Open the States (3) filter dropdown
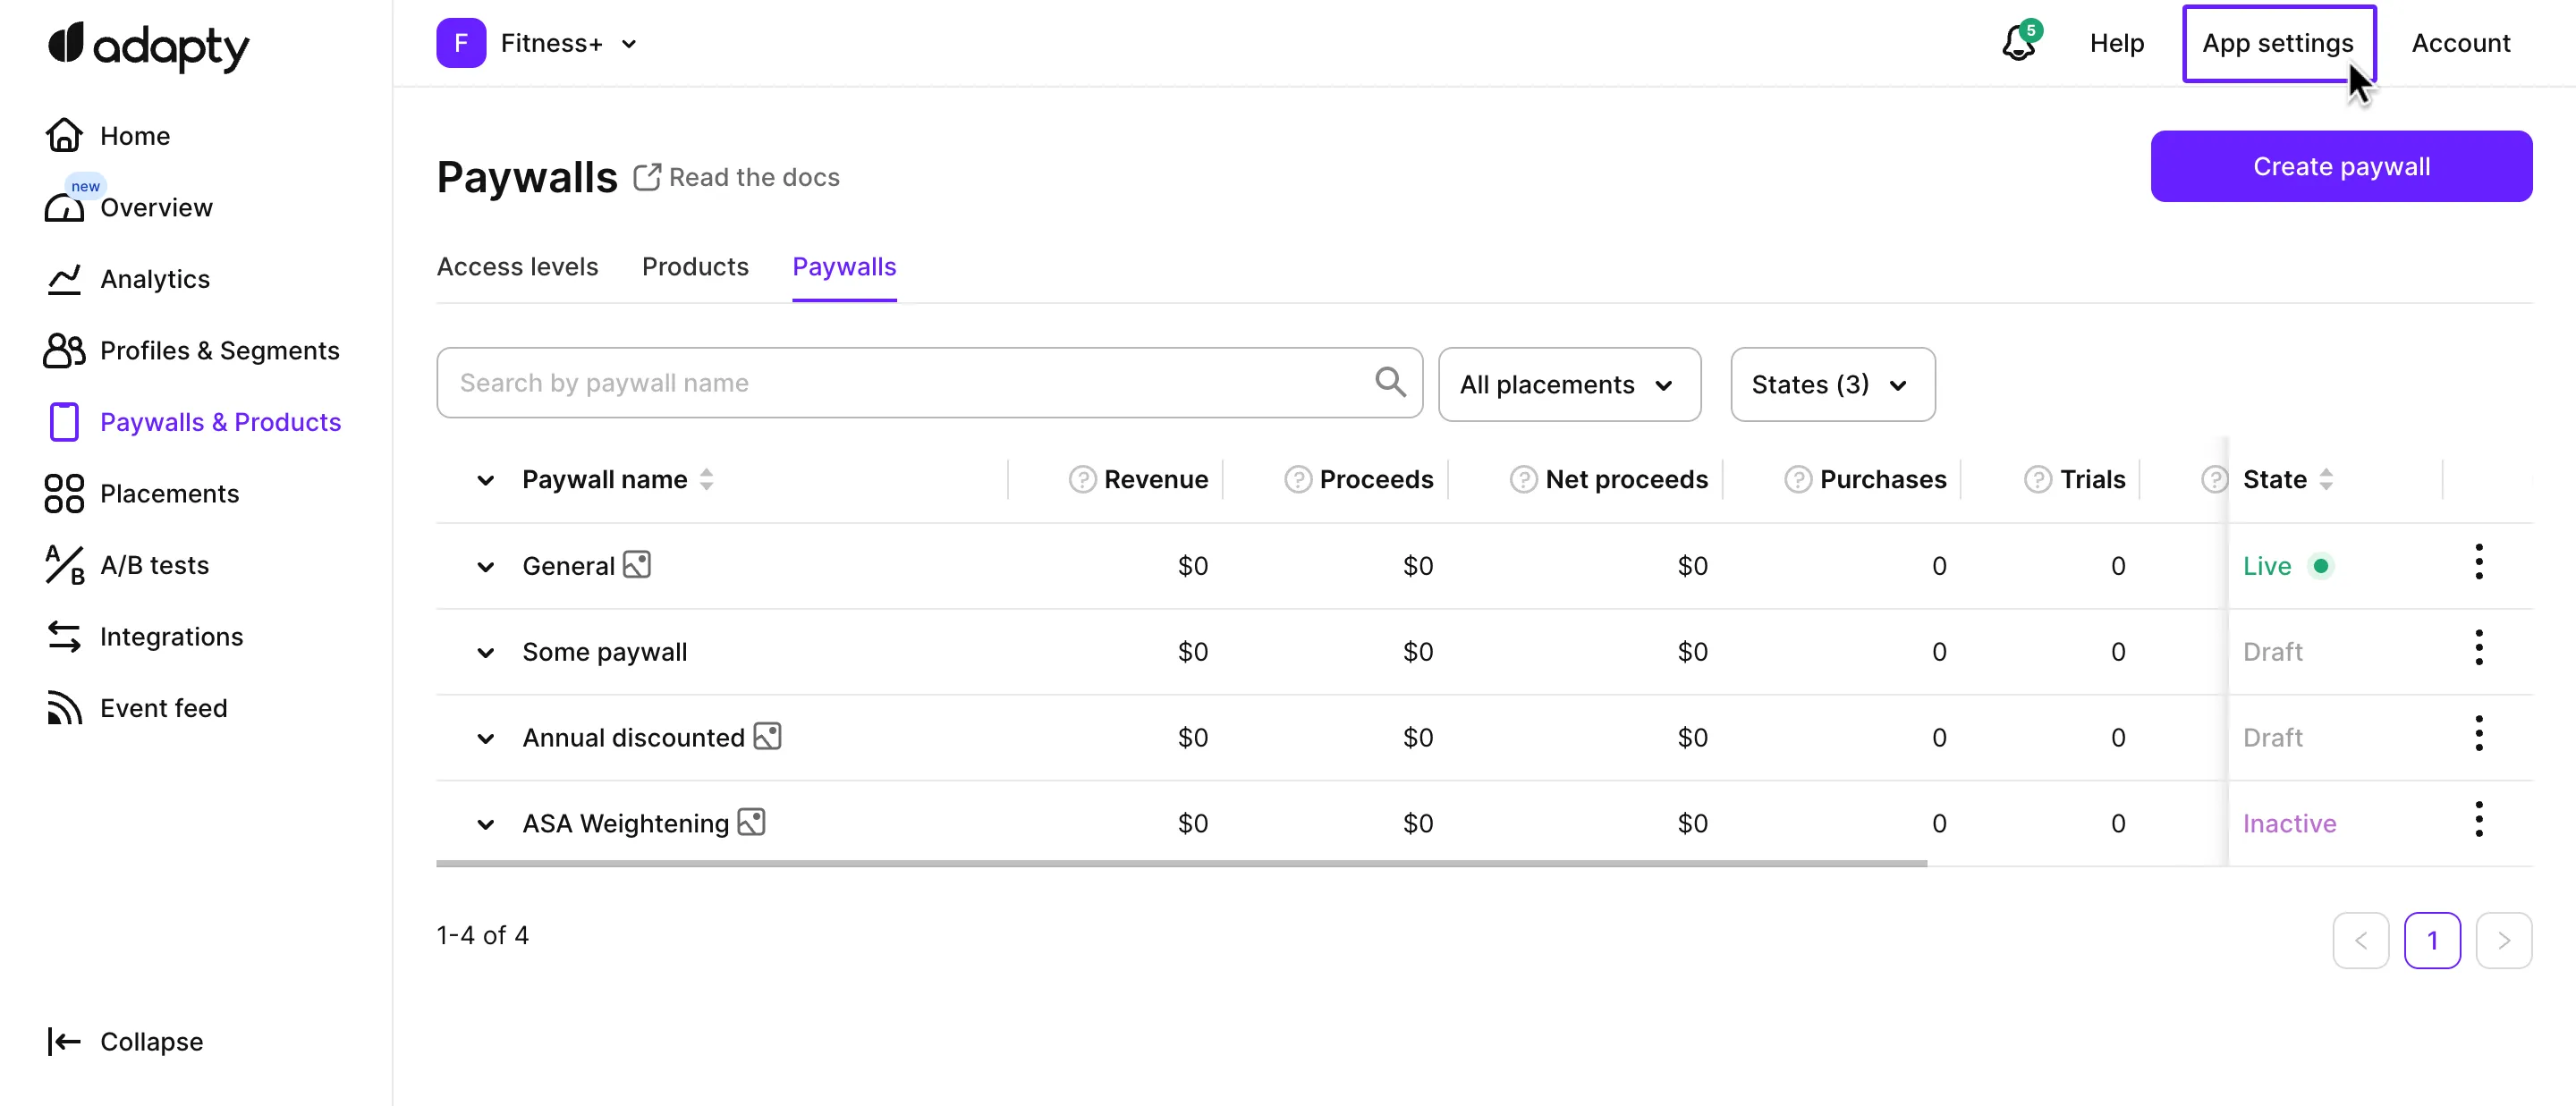The height and width of the screenshot is (1106, 2576). 1831,385
